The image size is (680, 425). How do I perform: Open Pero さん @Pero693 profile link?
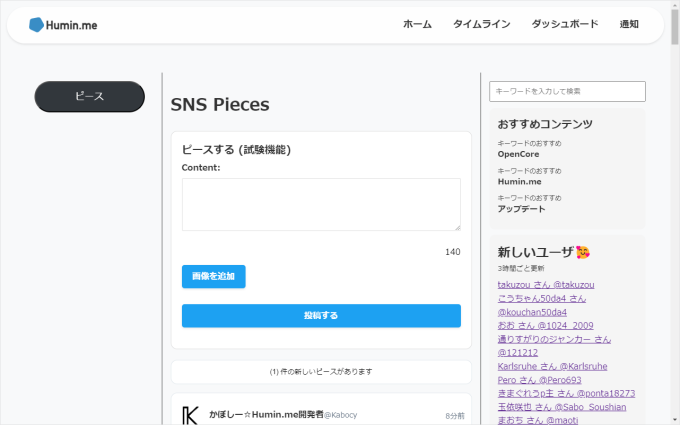pos(539,380)
